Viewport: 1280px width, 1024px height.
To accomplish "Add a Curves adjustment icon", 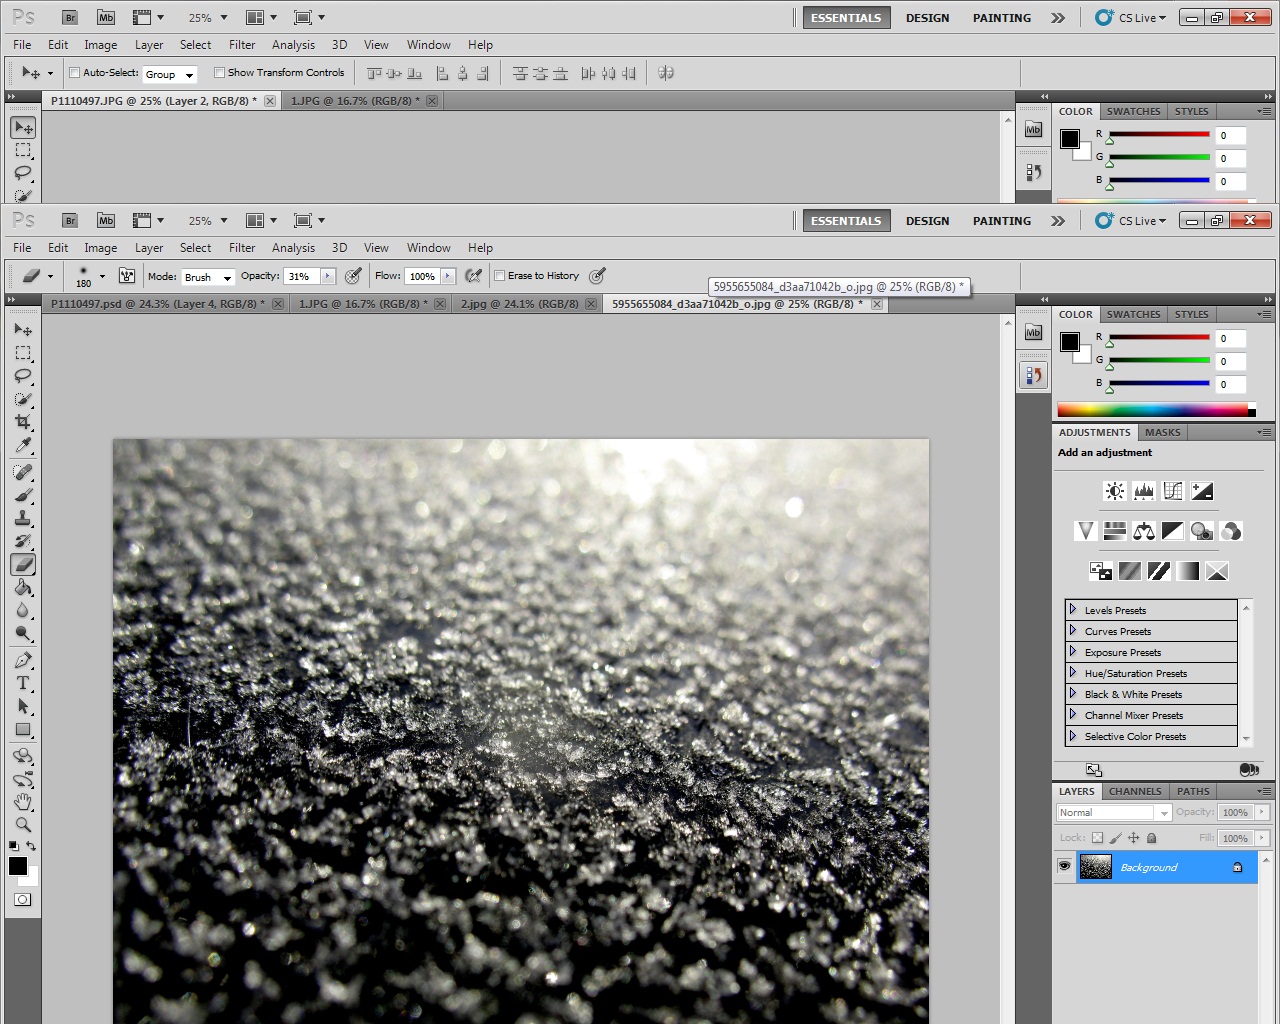I will (1173, 491).
